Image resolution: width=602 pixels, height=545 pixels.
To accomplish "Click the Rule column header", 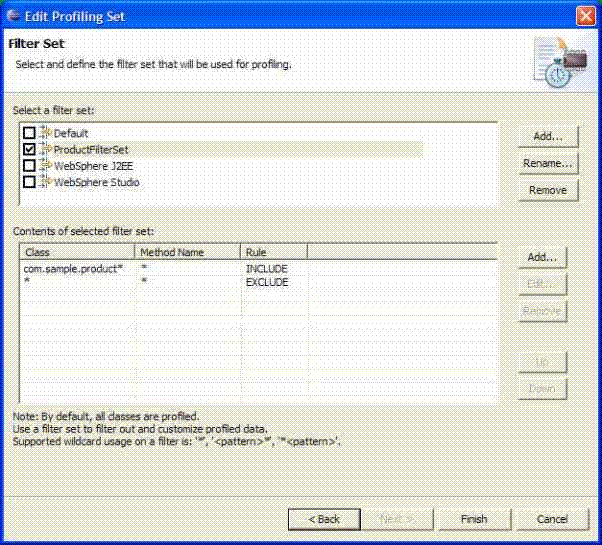I will point(272,252).
